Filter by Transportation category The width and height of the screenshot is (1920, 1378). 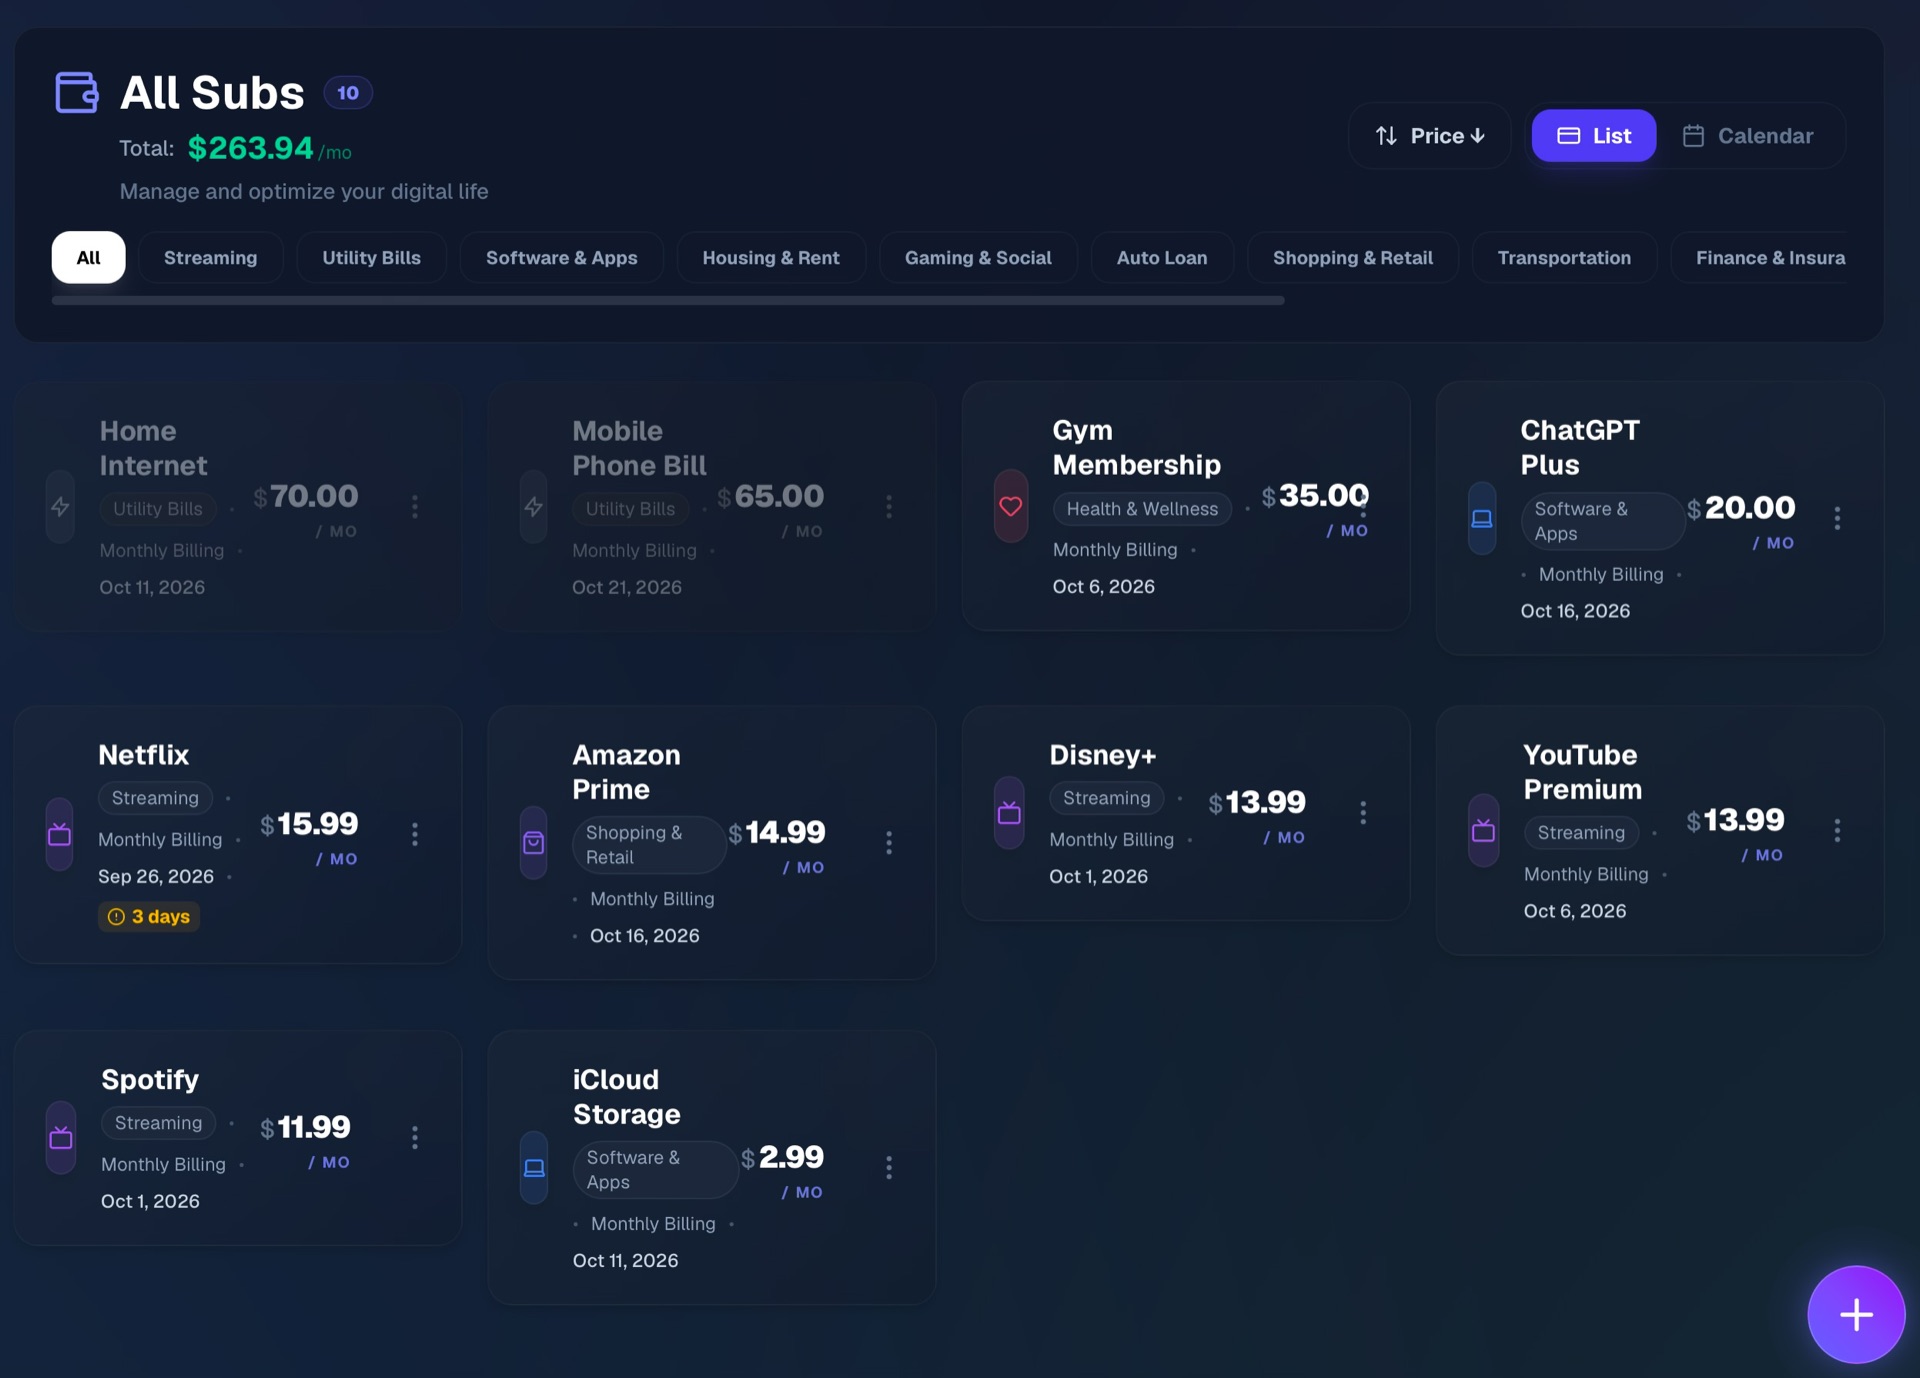tap(1564, 258)
